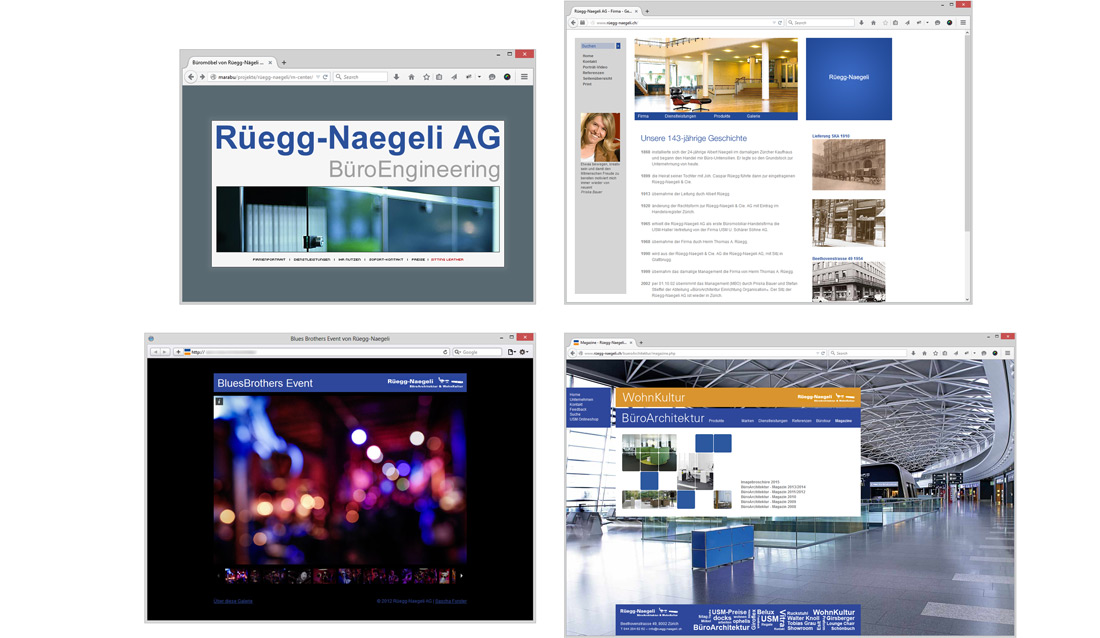This screenshot has height=638, width=1100.
Task: Open the toolbar dropdown arrow in Büromöbel window
Action: (479, 77)
